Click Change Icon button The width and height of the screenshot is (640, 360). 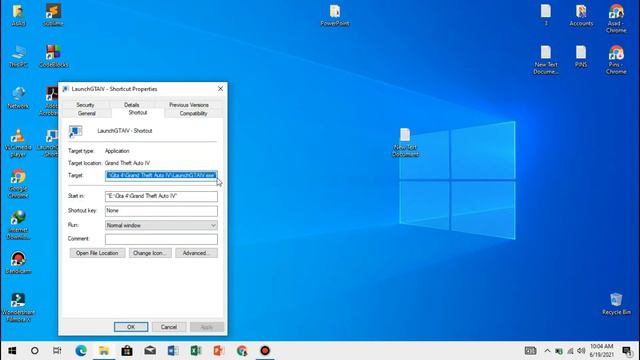click(x=150, y=253)
